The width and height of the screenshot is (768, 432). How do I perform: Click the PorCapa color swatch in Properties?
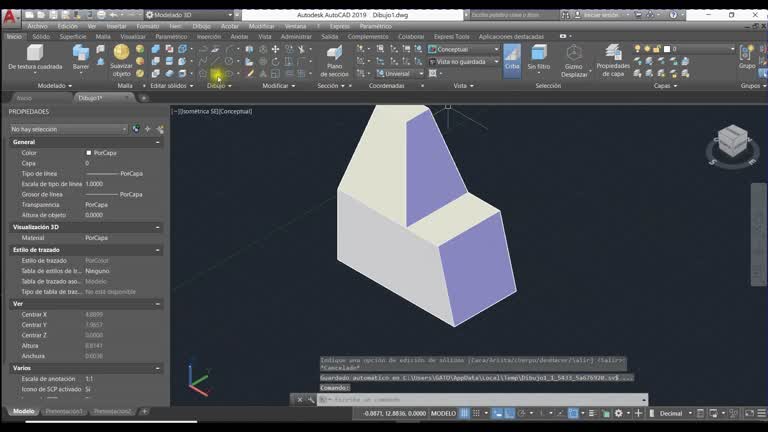coord(89,153)
